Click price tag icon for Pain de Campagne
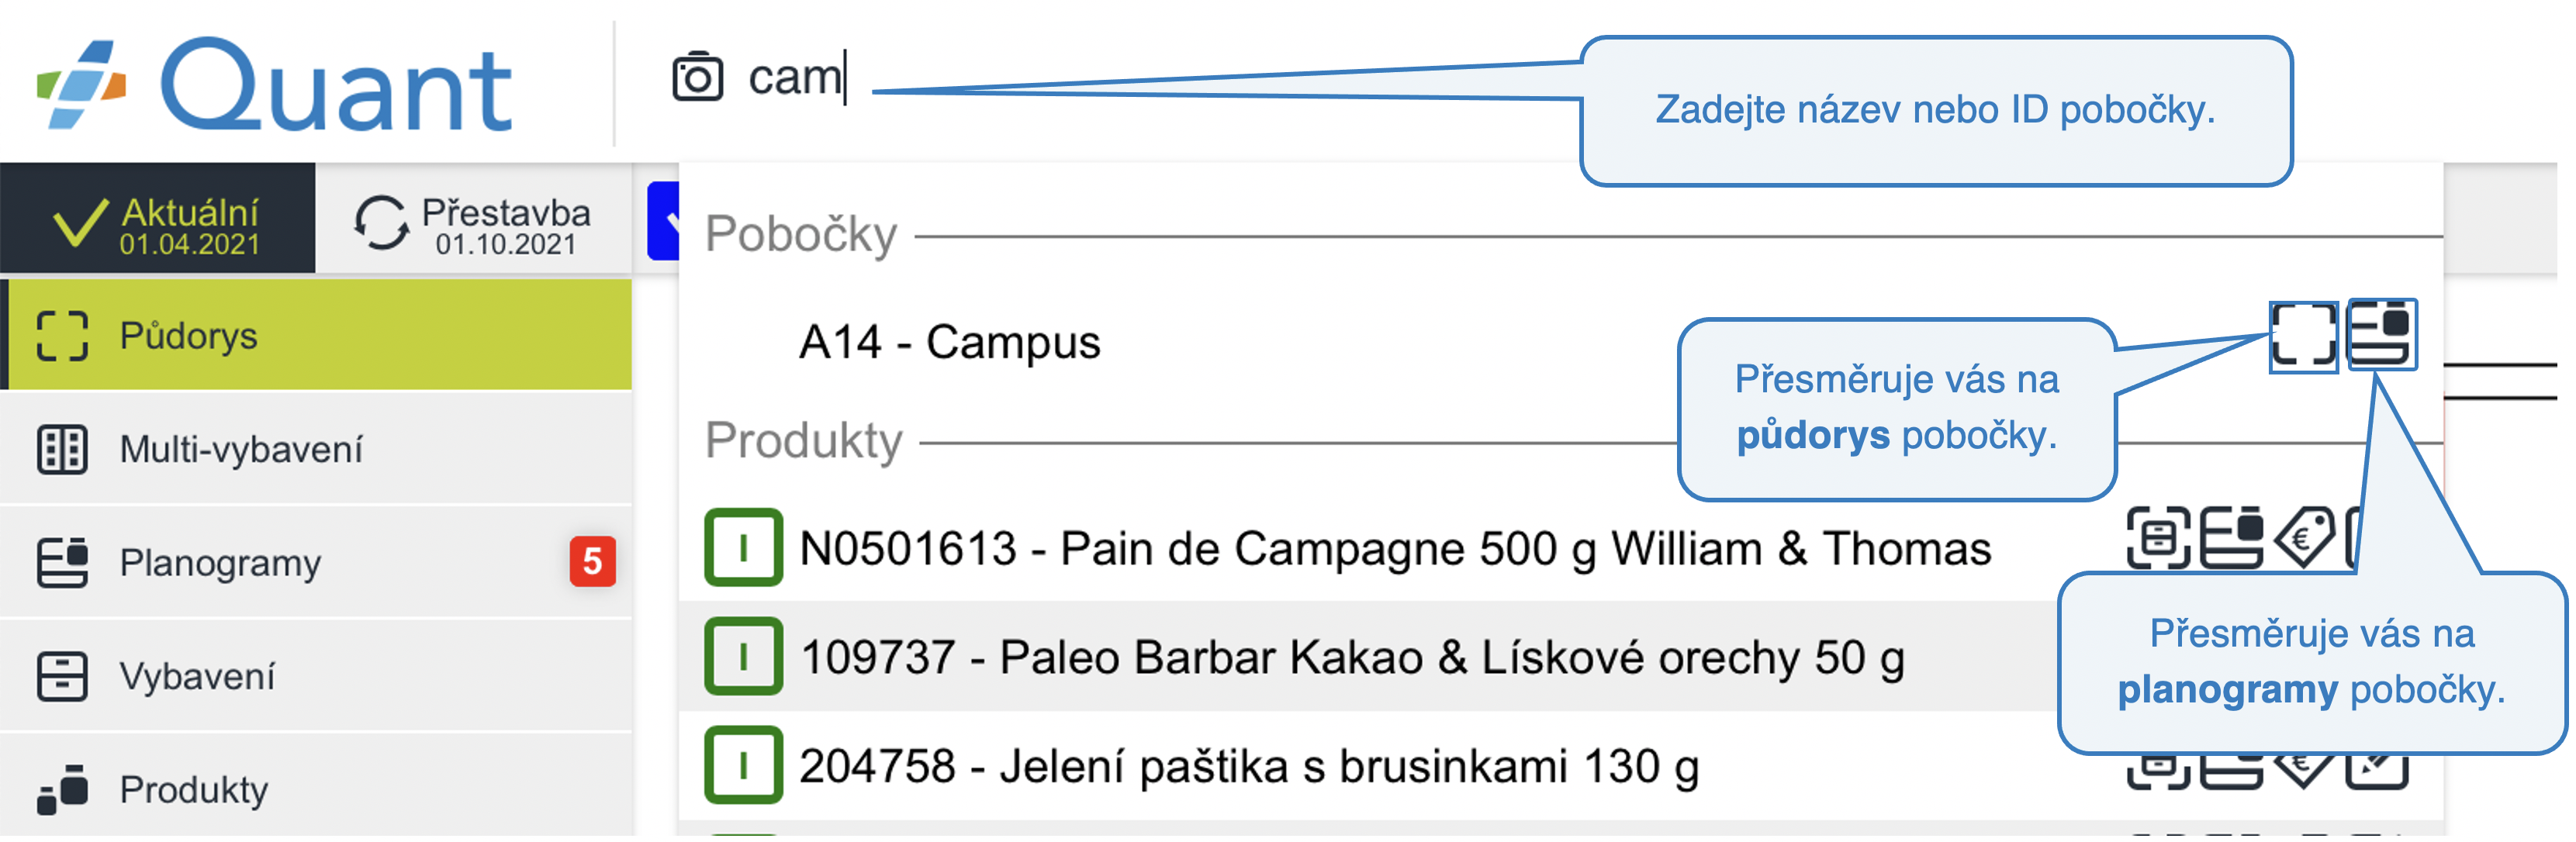 coord(2304,538)
